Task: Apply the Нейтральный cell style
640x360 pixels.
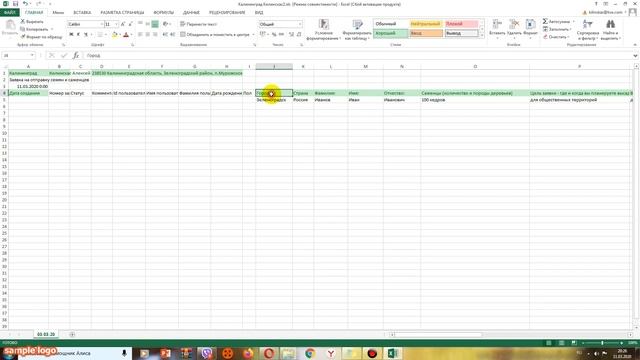Action: [x=426, y=24]
